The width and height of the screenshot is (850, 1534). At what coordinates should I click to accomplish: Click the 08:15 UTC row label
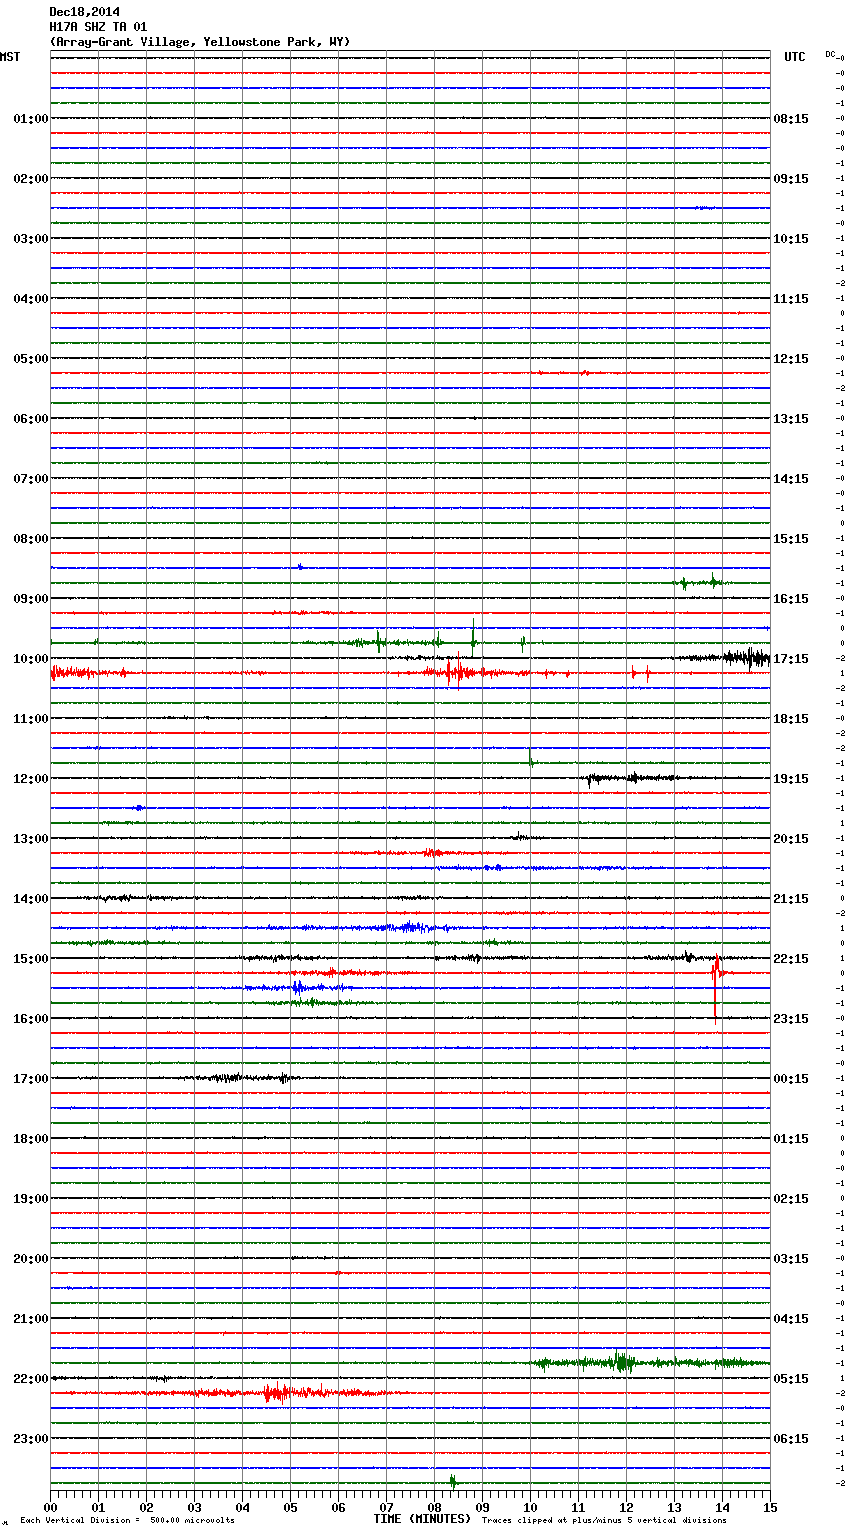[x=791, y=119]
